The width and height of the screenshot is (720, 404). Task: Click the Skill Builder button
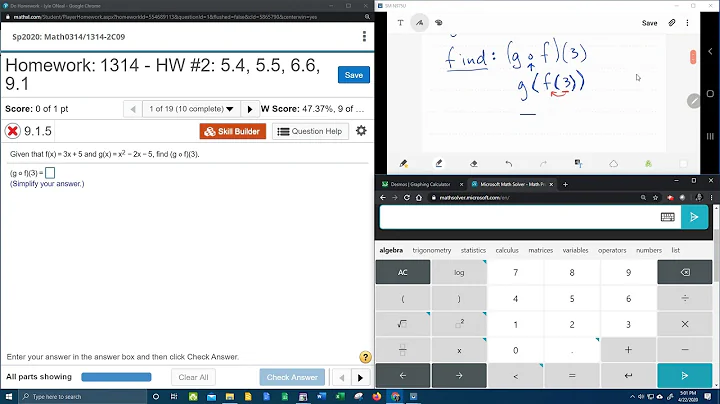233,131
